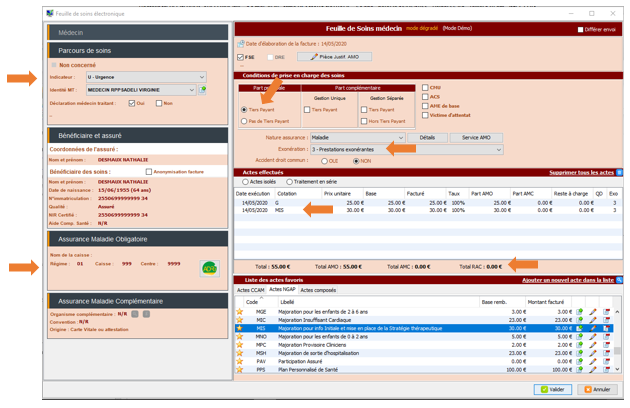The height and width of the screenshot is (408, 630).
Task: Click the favorite star for PPS row
Action: point(239,369)
